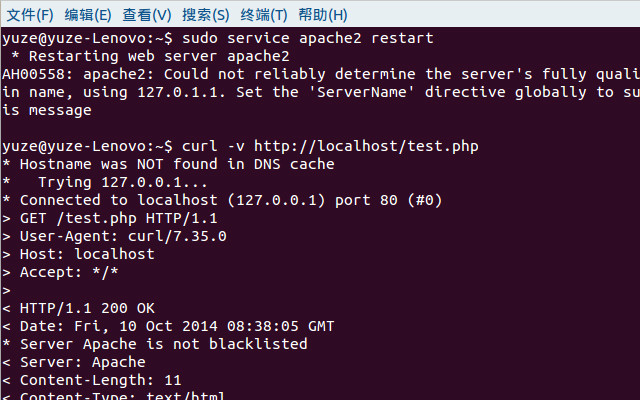Click the 'Trying 127.0.0.1...' line

coord(105,182)
